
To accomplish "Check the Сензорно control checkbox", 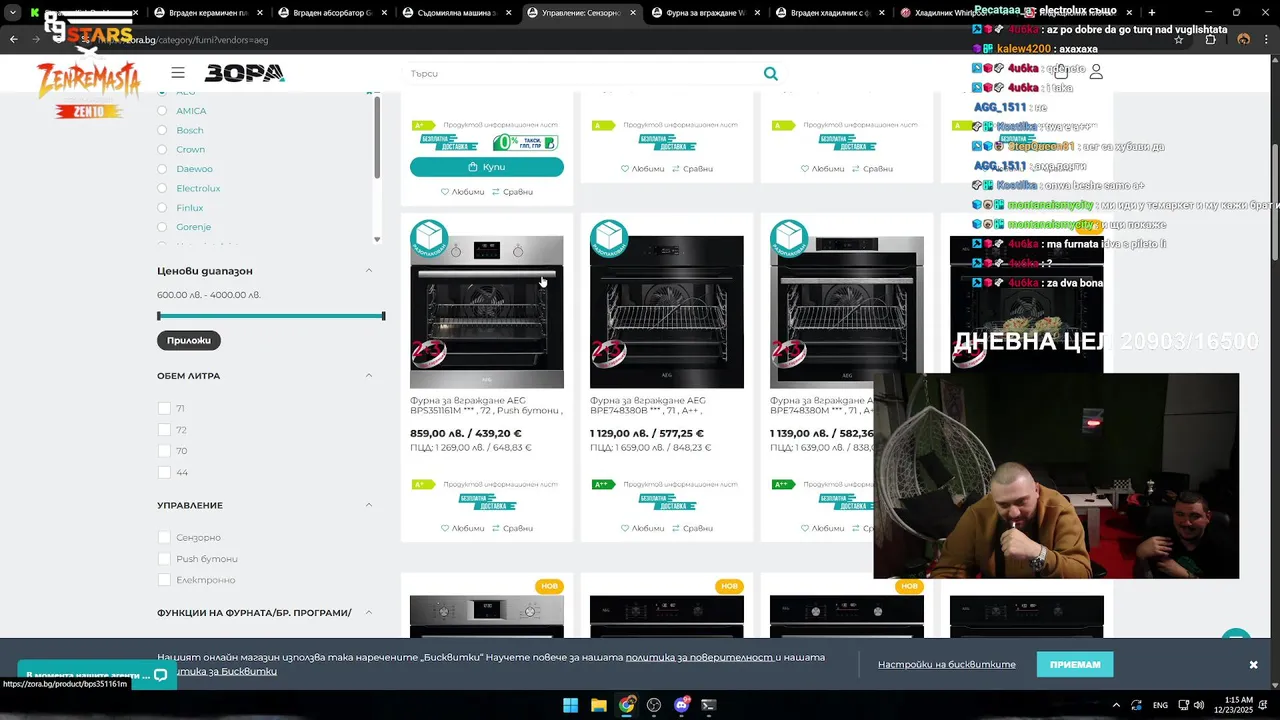I will click(164, 537).
